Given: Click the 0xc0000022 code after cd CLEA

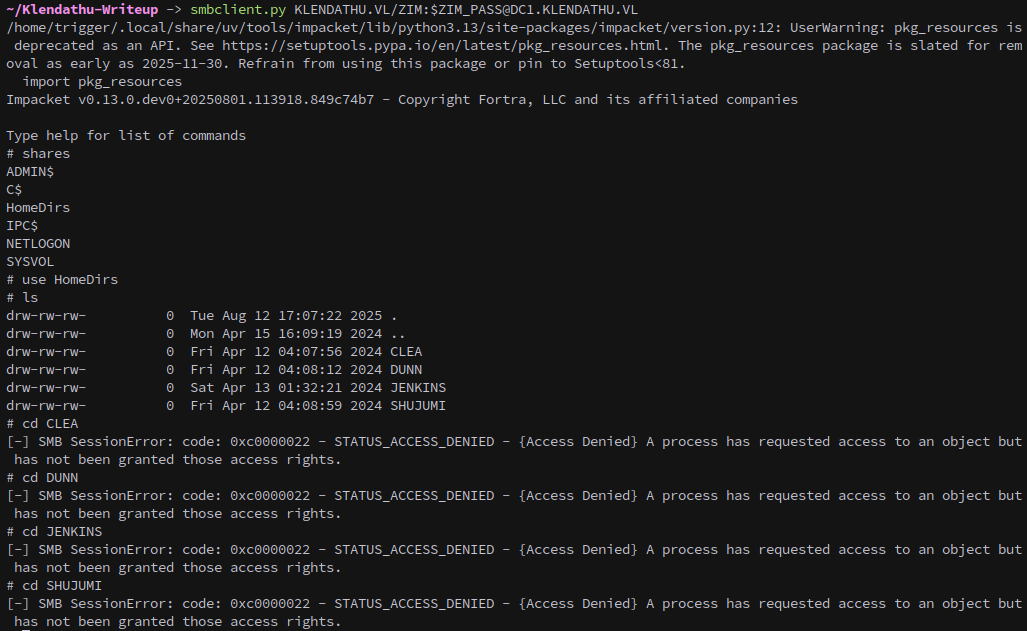Looking at the screenshot, I should tap(270, 442).
